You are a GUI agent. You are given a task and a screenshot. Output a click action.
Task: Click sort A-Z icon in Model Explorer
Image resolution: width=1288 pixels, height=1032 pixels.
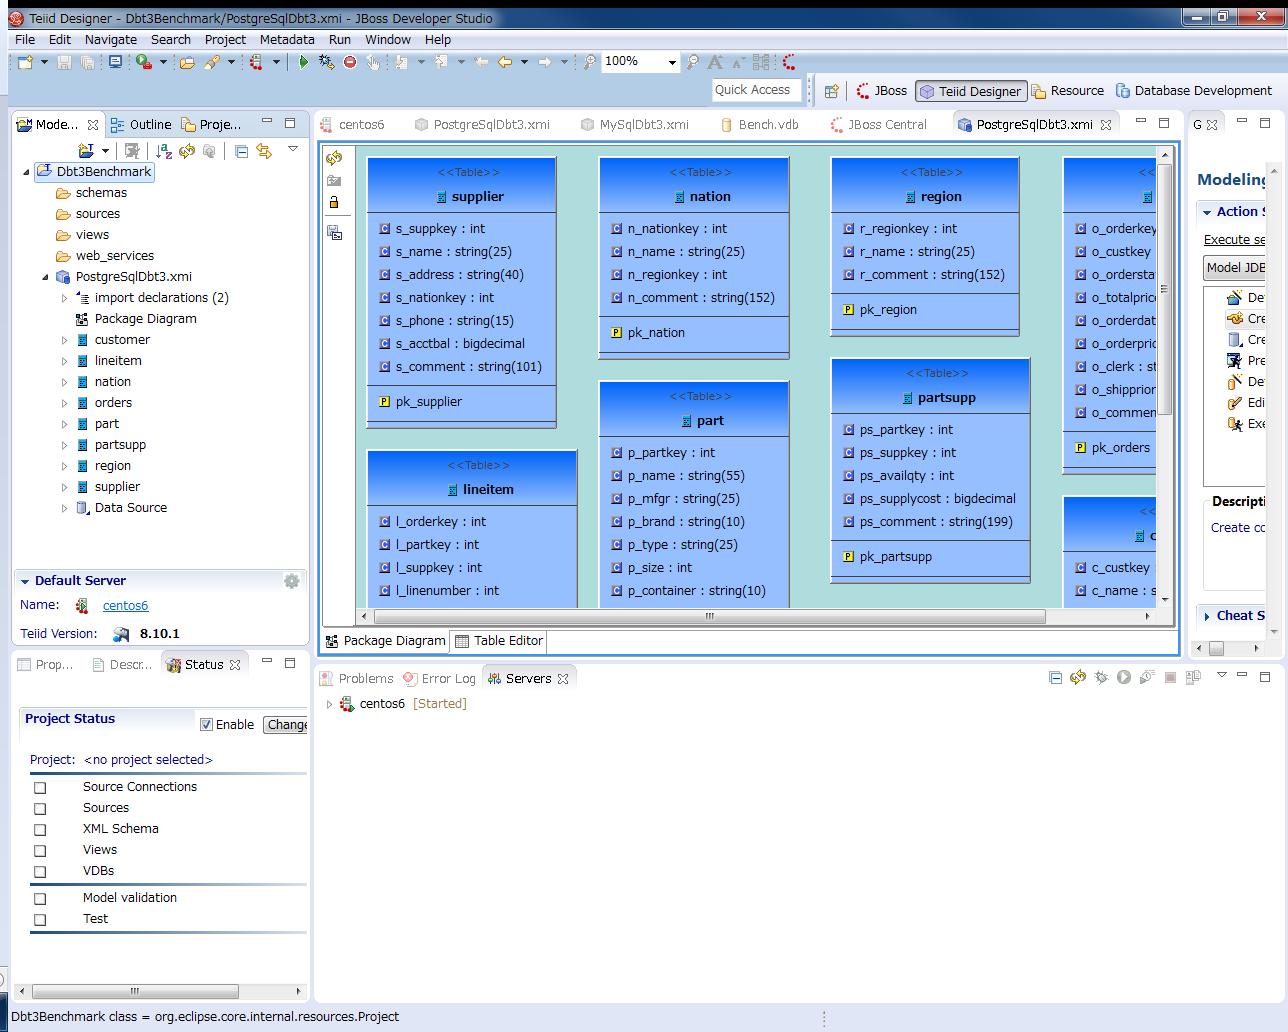[164, 151]
